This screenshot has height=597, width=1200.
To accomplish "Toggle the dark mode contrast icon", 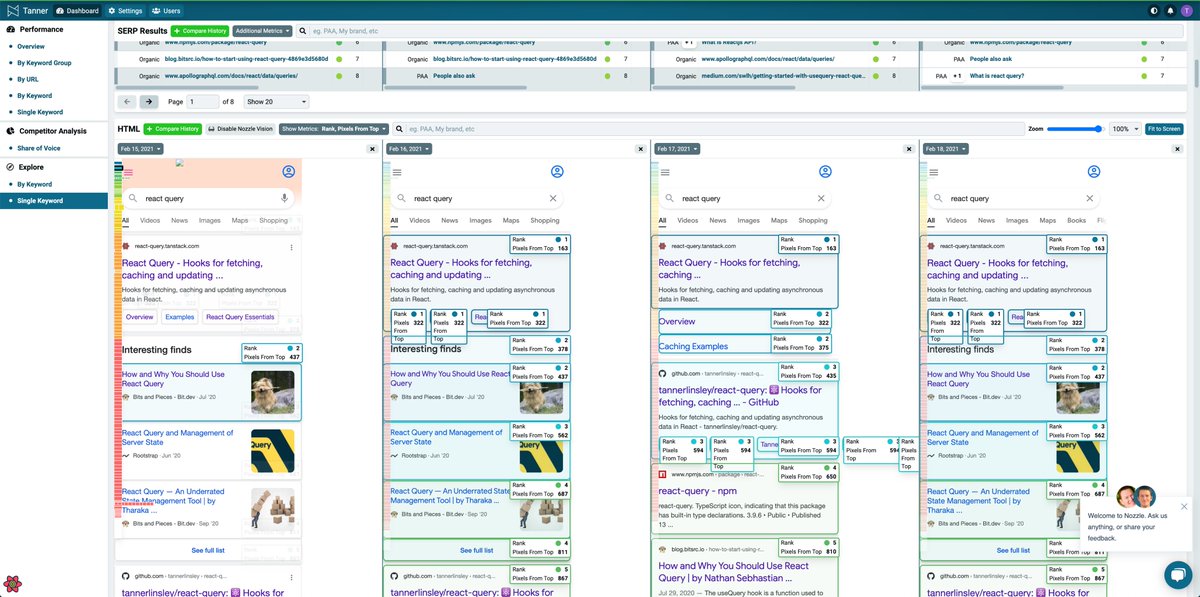I will pyautogui.click(x=1155, y=10).
